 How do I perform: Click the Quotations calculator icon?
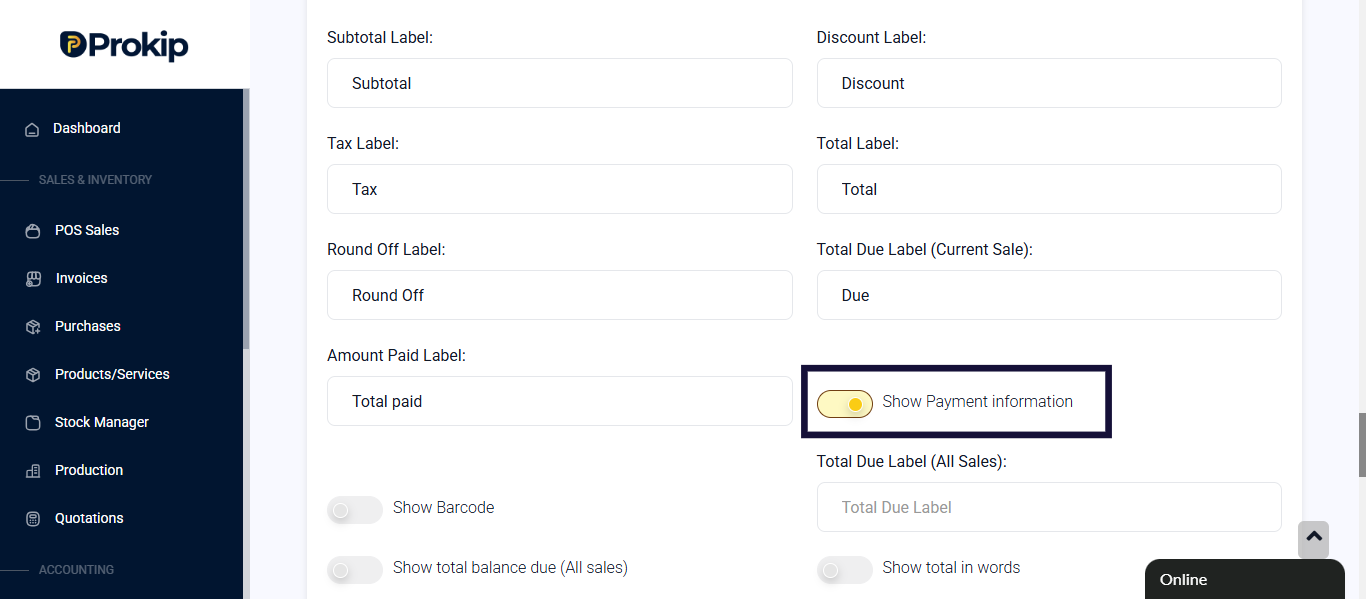(33, 519)
